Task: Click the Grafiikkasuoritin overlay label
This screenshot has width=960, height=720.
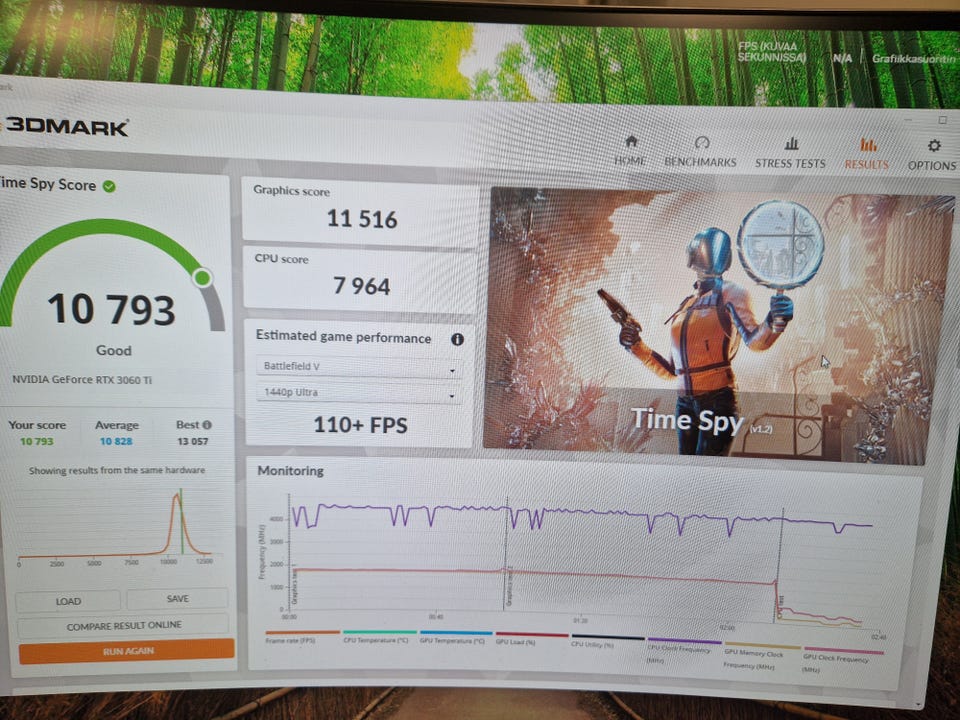Action: [x=913, y=59]
